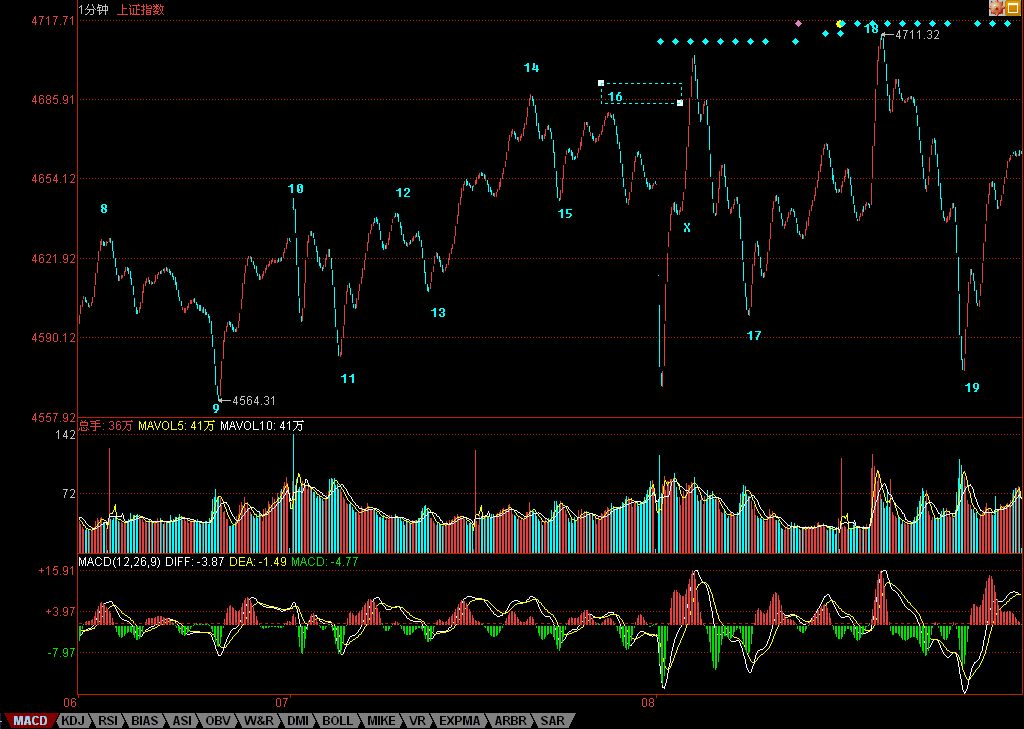
Task: Click the pink diamond info marker
Action: tap(798, 22)
